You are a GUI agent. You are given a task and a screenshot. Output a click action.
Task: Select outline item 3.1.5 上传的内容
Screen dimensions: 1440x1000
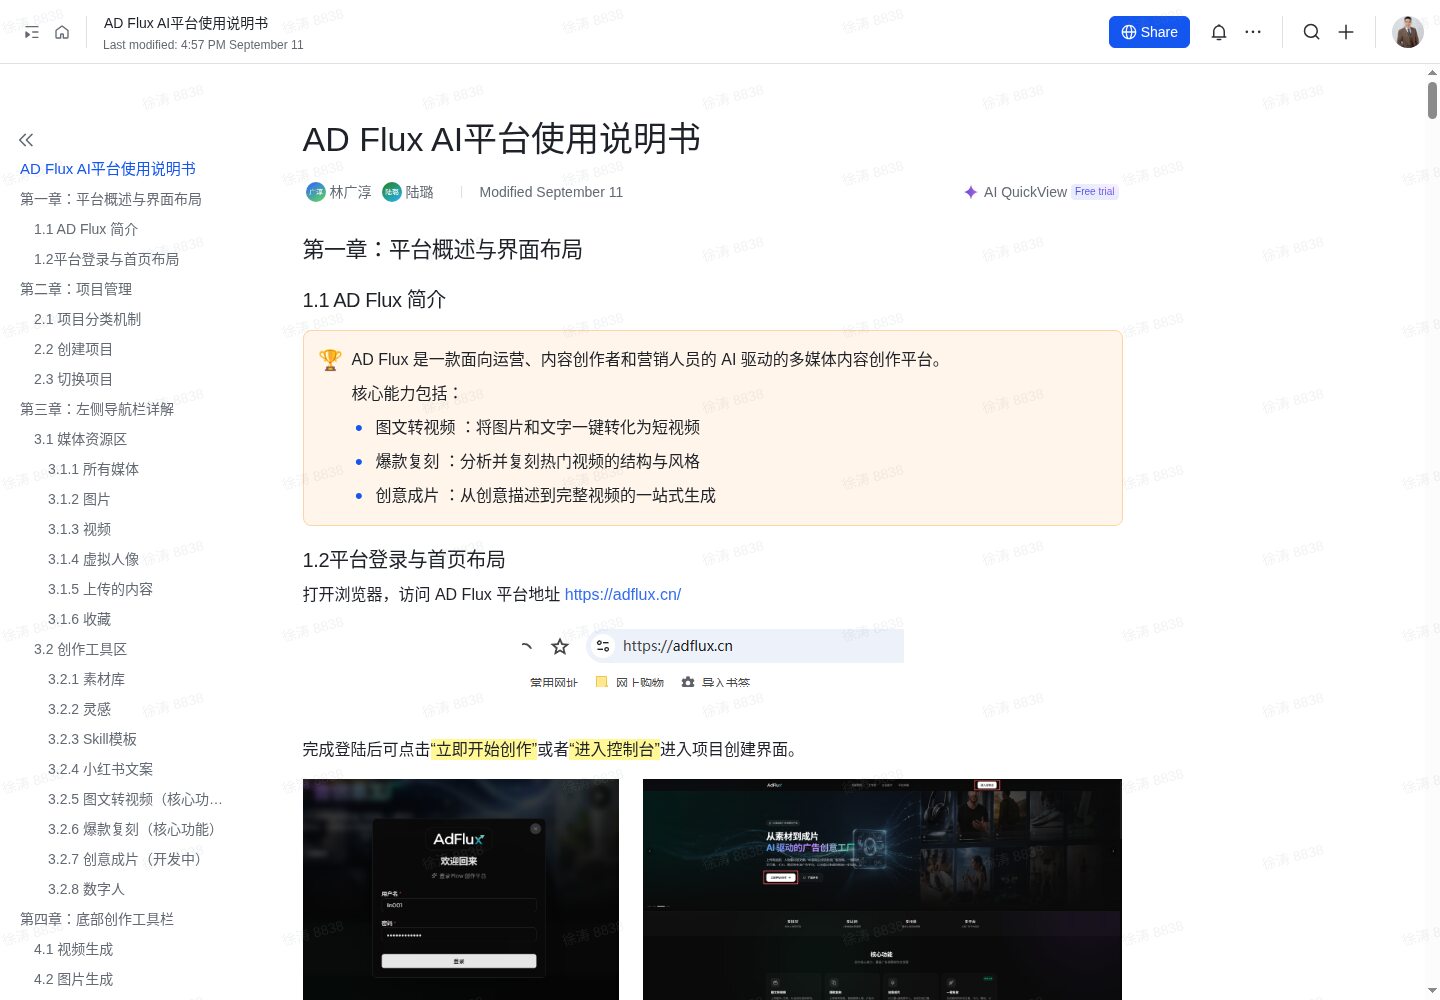(x=101, y=589)
